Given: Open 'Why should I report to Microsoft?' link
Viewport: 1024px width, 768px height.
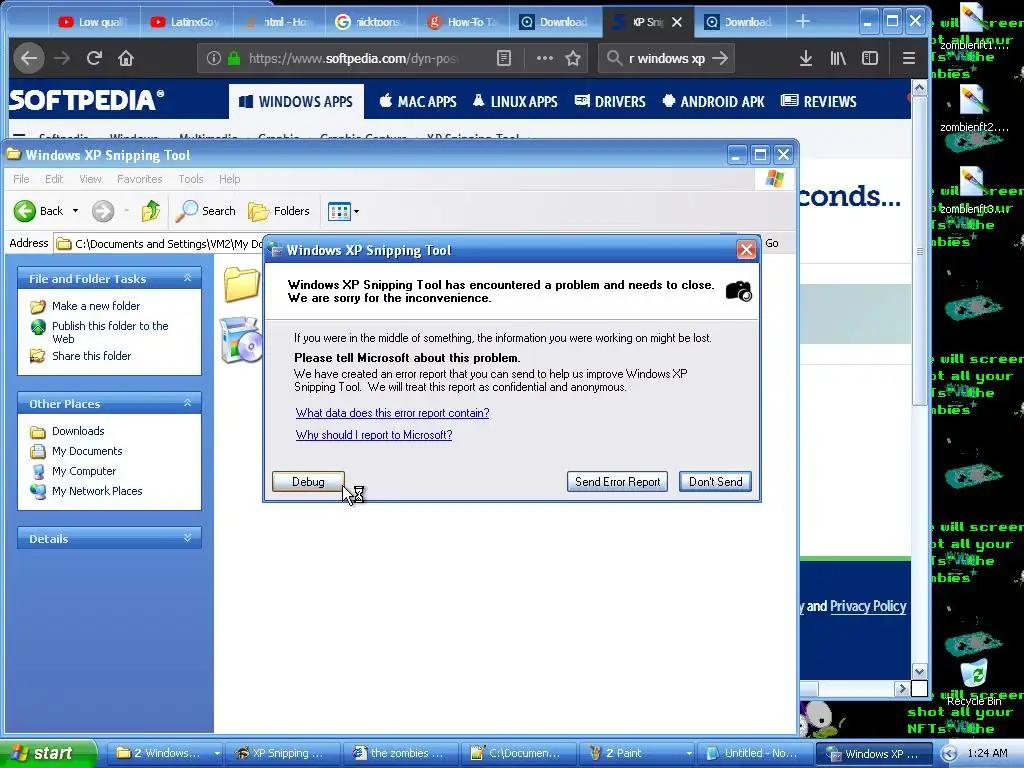Looking at the screenshot, I should [x=374, y=435].
